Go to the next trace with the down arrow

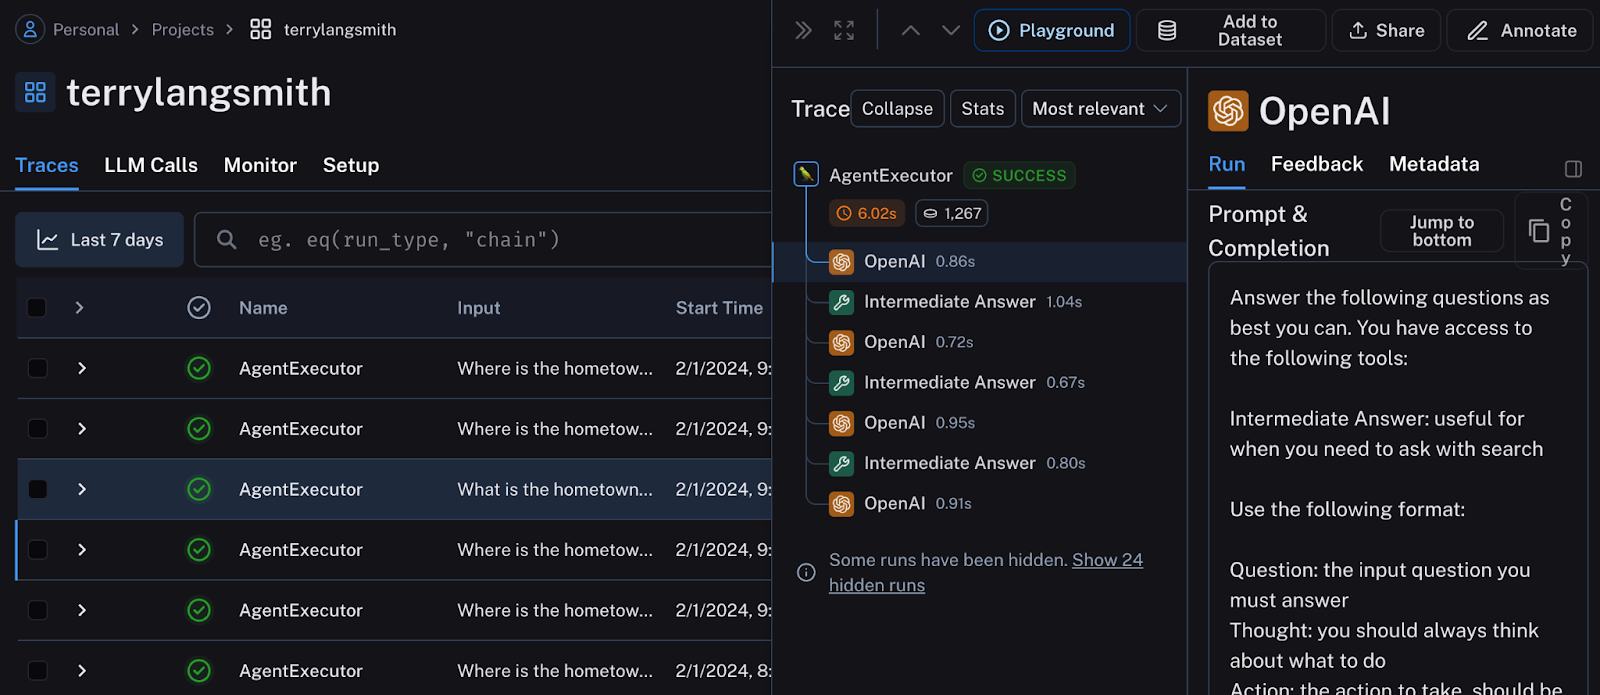click(x=951, y=30)
